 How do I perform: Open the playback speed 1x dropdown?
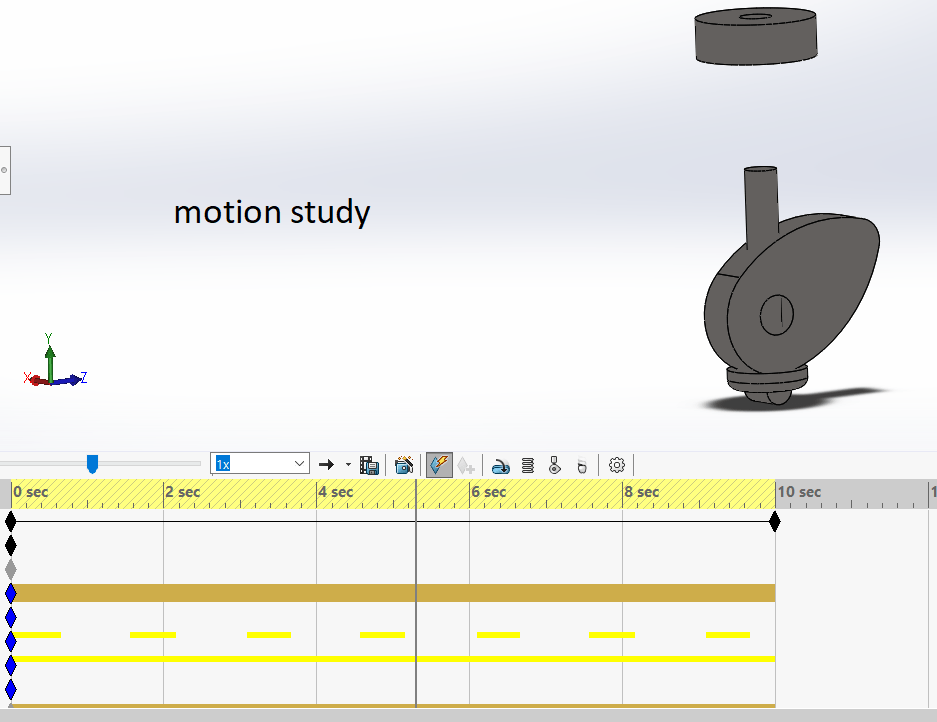[x=298, y=463]
